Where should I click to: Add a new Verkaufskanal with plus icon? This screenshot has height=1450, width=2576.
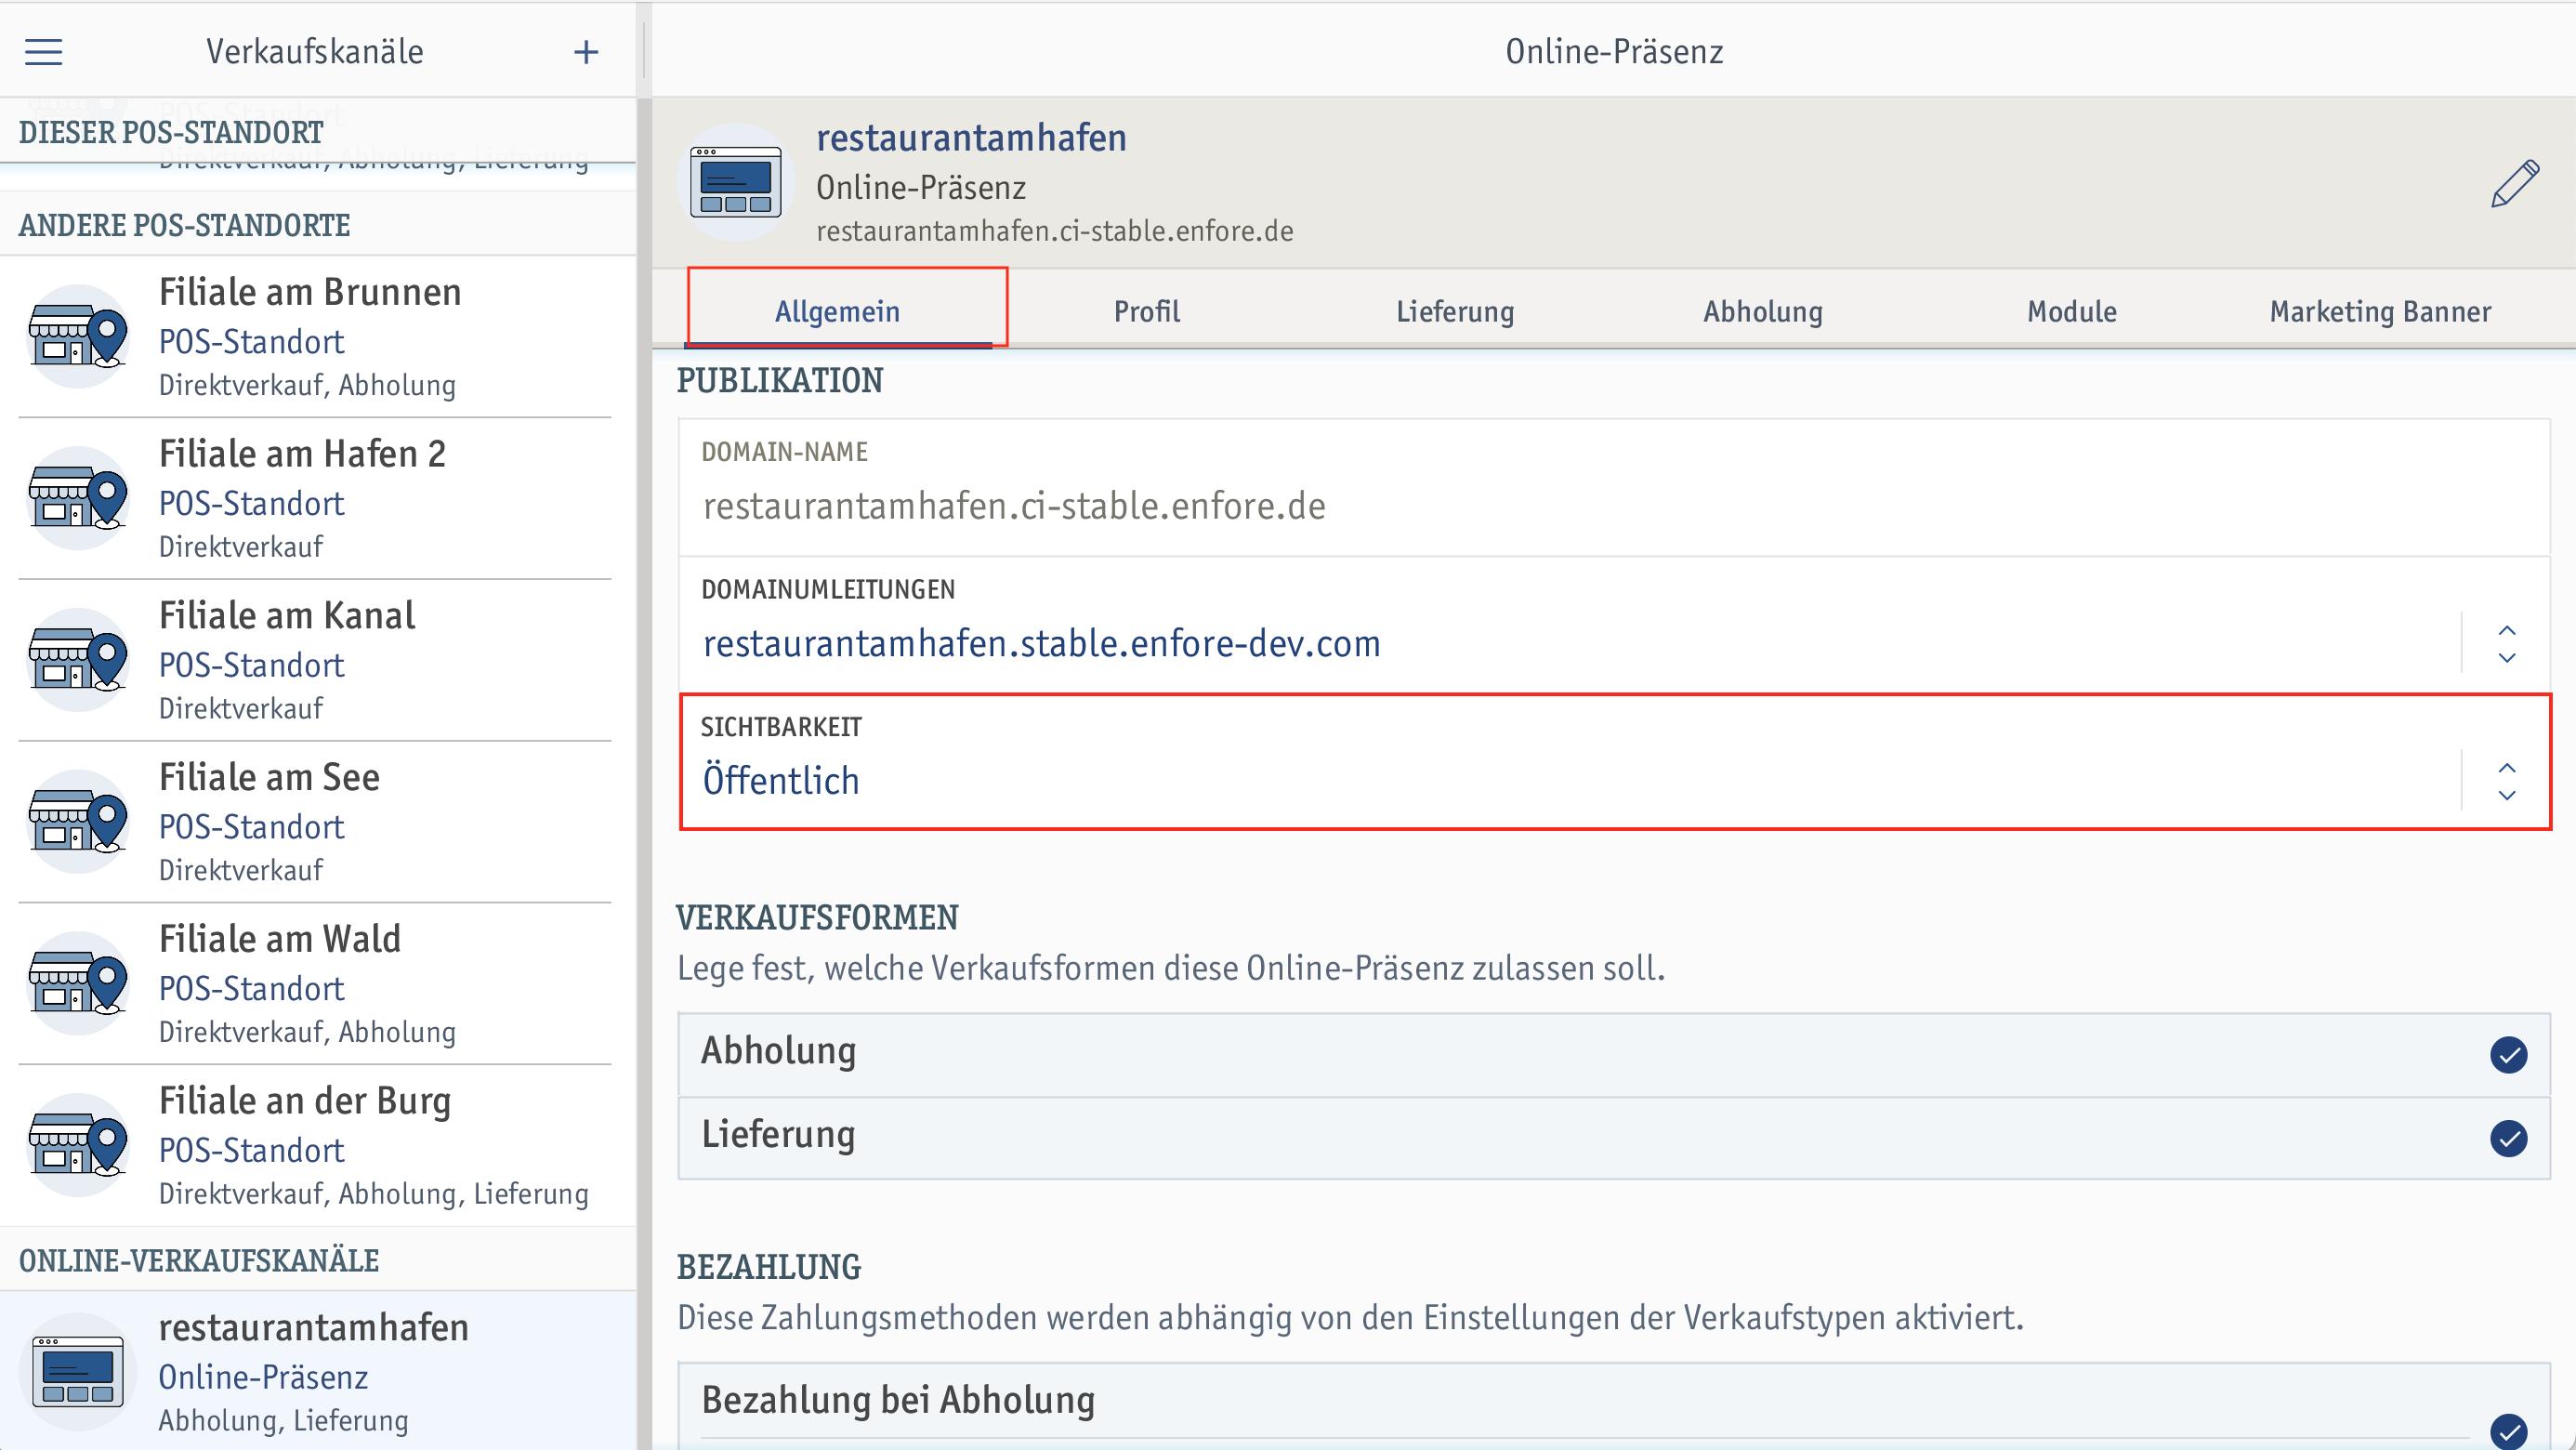pyautogui.click(x=586, y=52)
